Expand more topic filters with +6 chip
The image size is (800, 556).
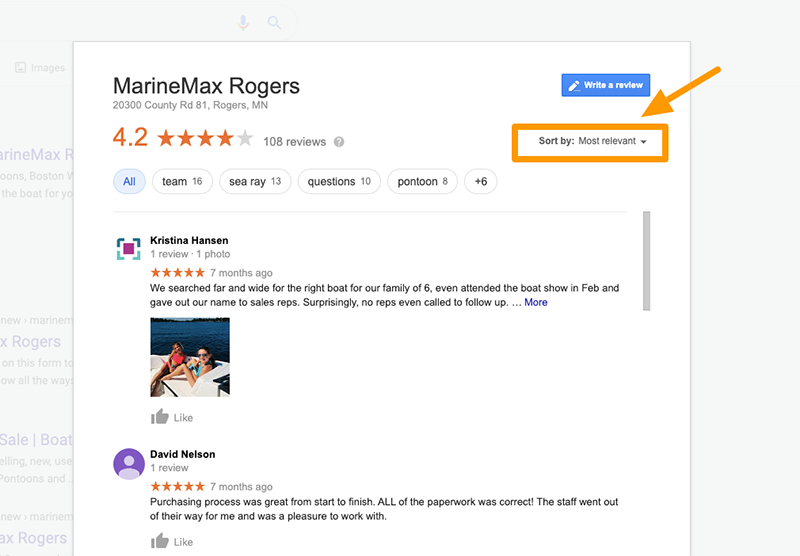(x=481, y=182)
